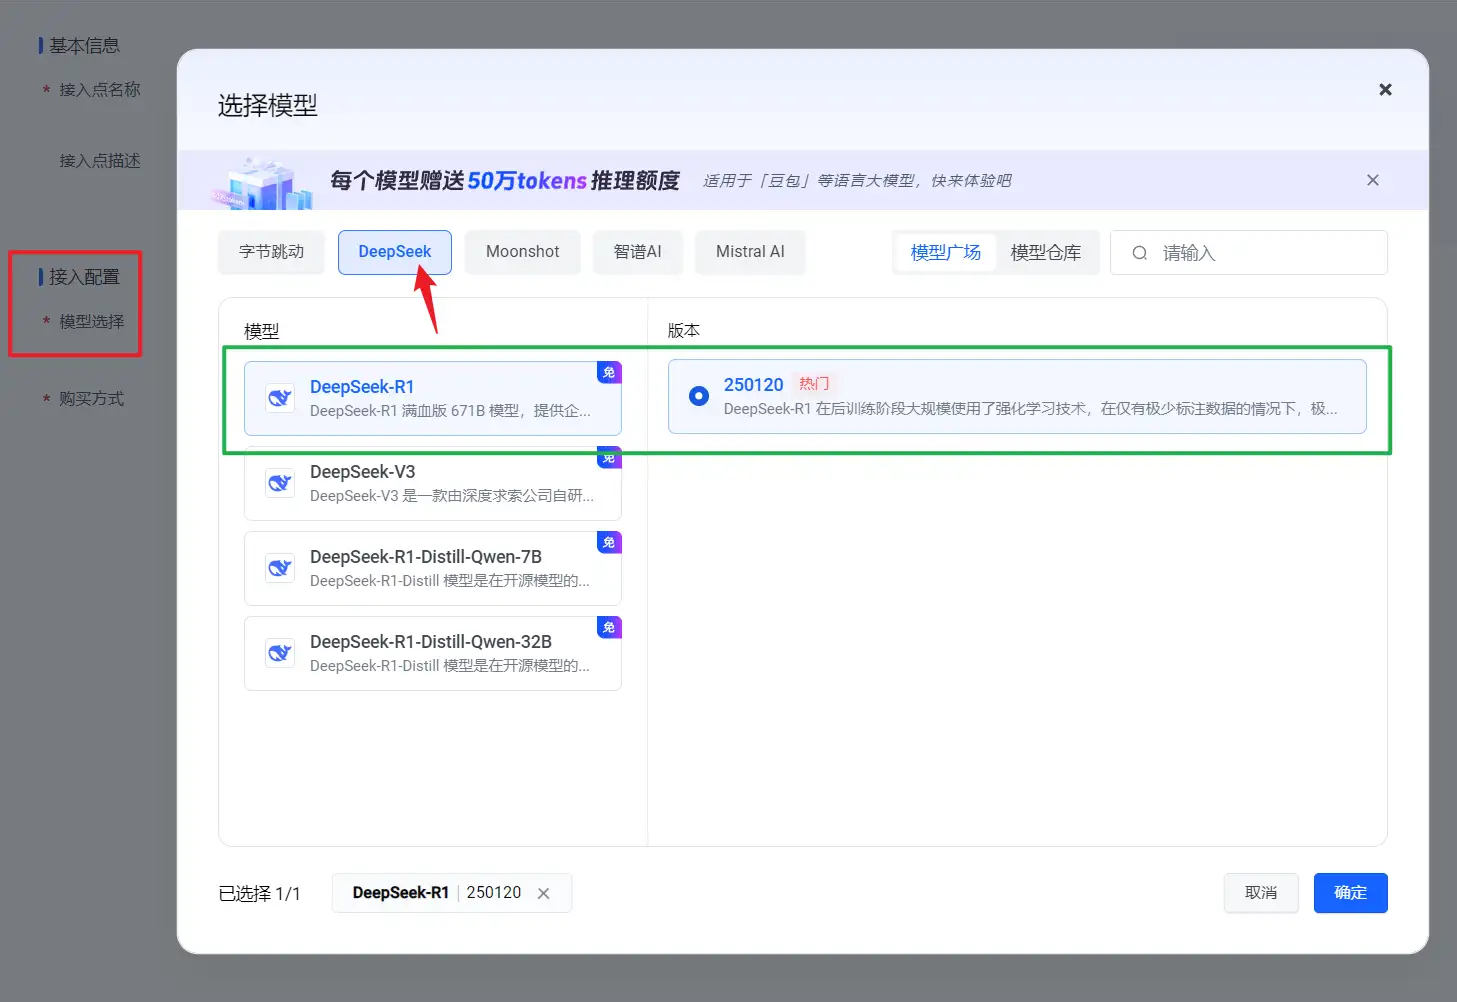Close the 选择模型 dialog
Screen dimensions: 1457x1002
click(x=1385, y=90)
